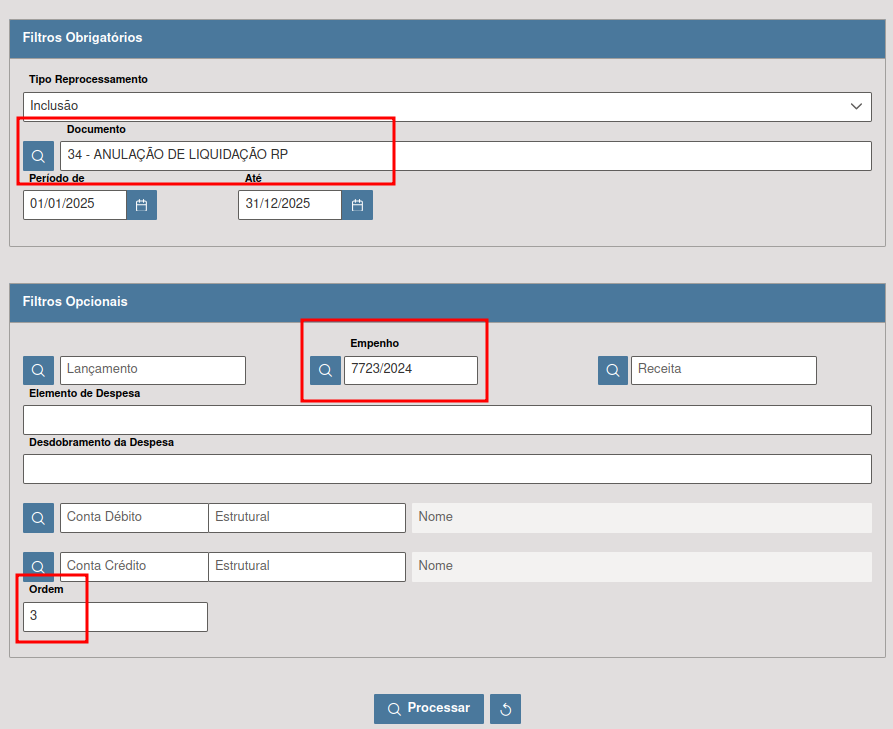Image resolution: width=893 pixels, height=729 pixels.
Task: Open the Até date calendar picker
Action: [x=357, y=205]
